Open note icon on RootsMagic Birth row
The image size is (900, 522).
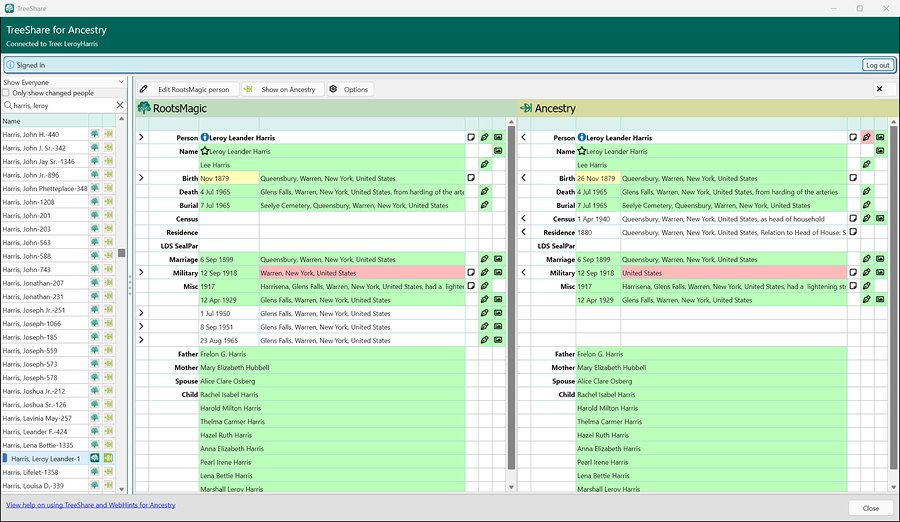coord(471,178)
